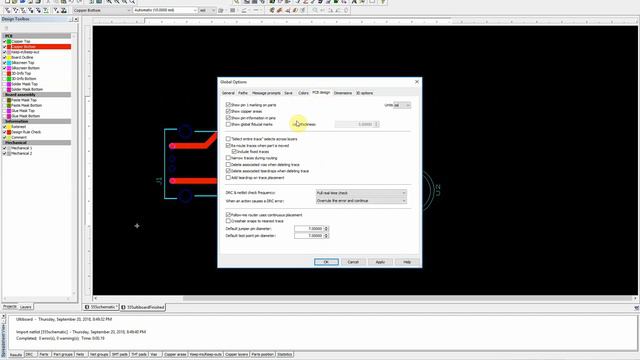Click Default jumper pin diameter field
640x360 pixels.
tap(309, 229)
